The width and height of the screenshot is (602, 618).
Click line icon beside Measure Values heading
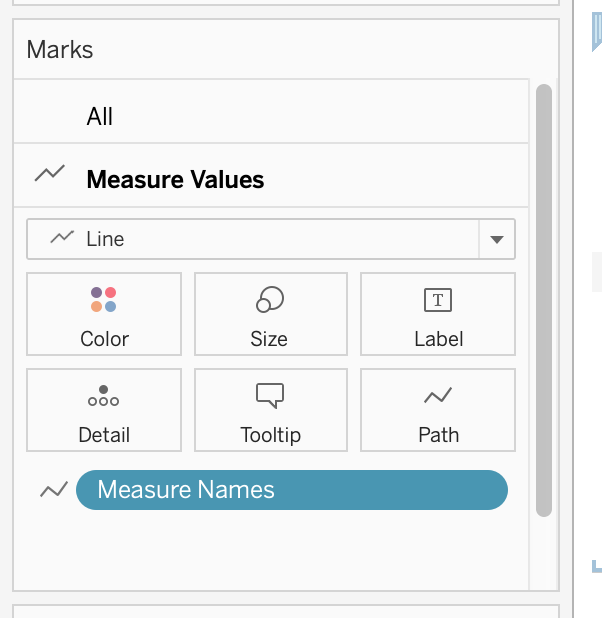tap(50, 174)
